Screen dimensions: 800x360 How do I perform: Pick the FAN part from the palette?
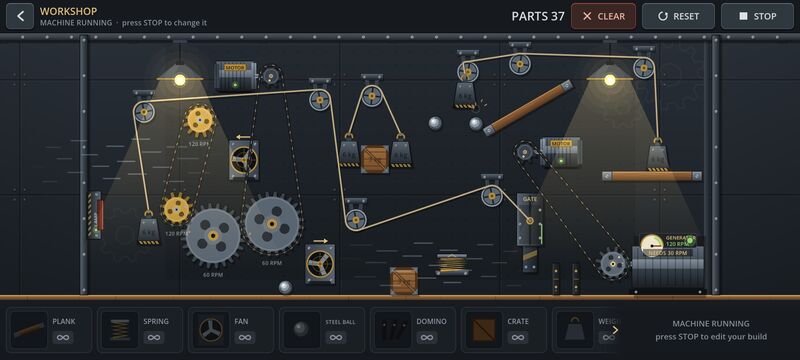click(x=231, y=330)
